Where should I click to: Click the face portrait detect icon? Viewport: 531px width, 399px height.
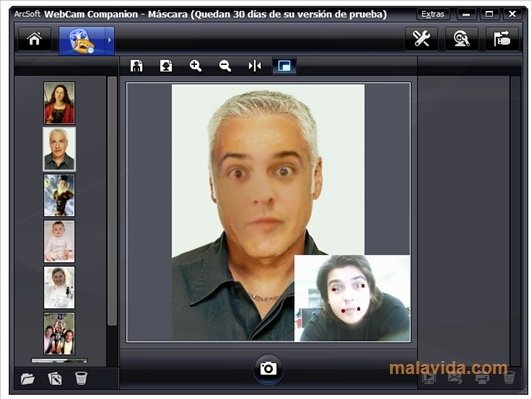tap(166, 66)
